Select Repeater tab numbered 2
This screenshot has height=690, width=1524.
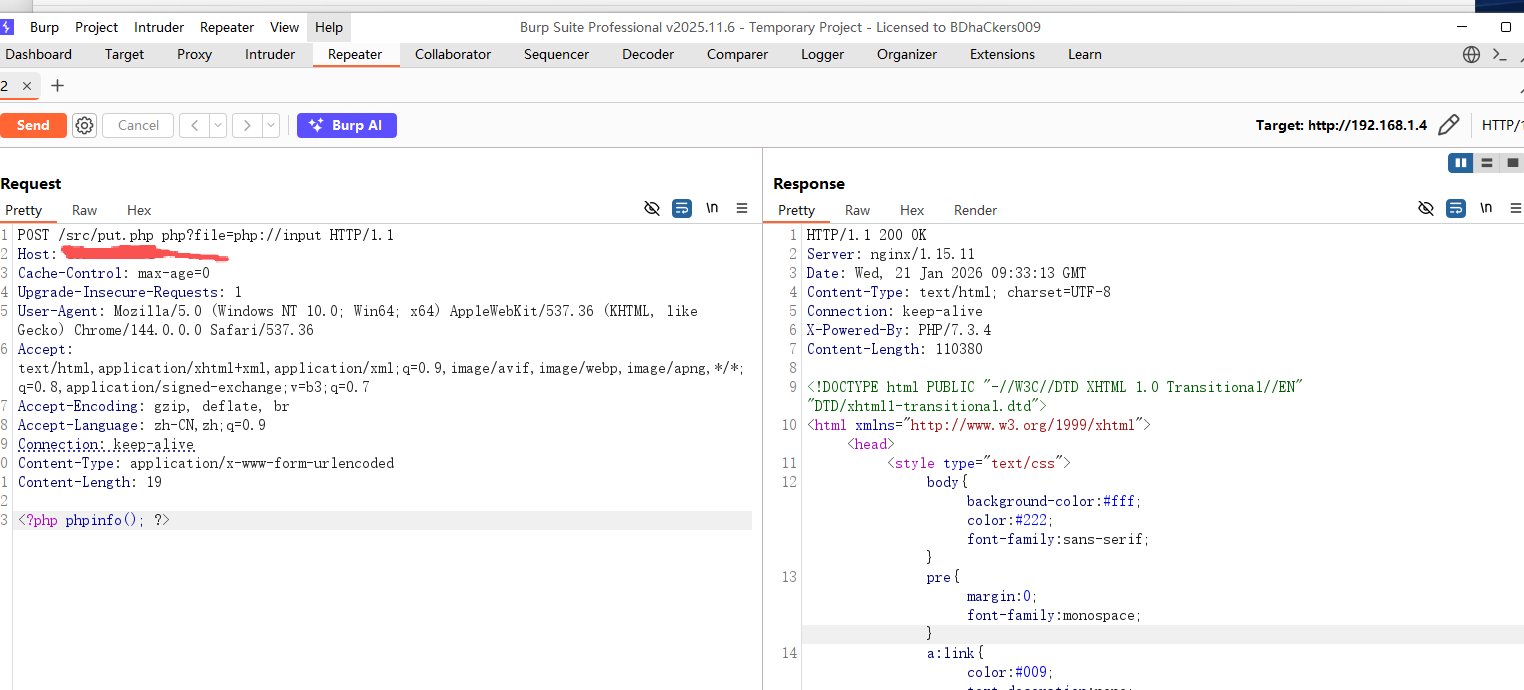[x=5, y=86]
